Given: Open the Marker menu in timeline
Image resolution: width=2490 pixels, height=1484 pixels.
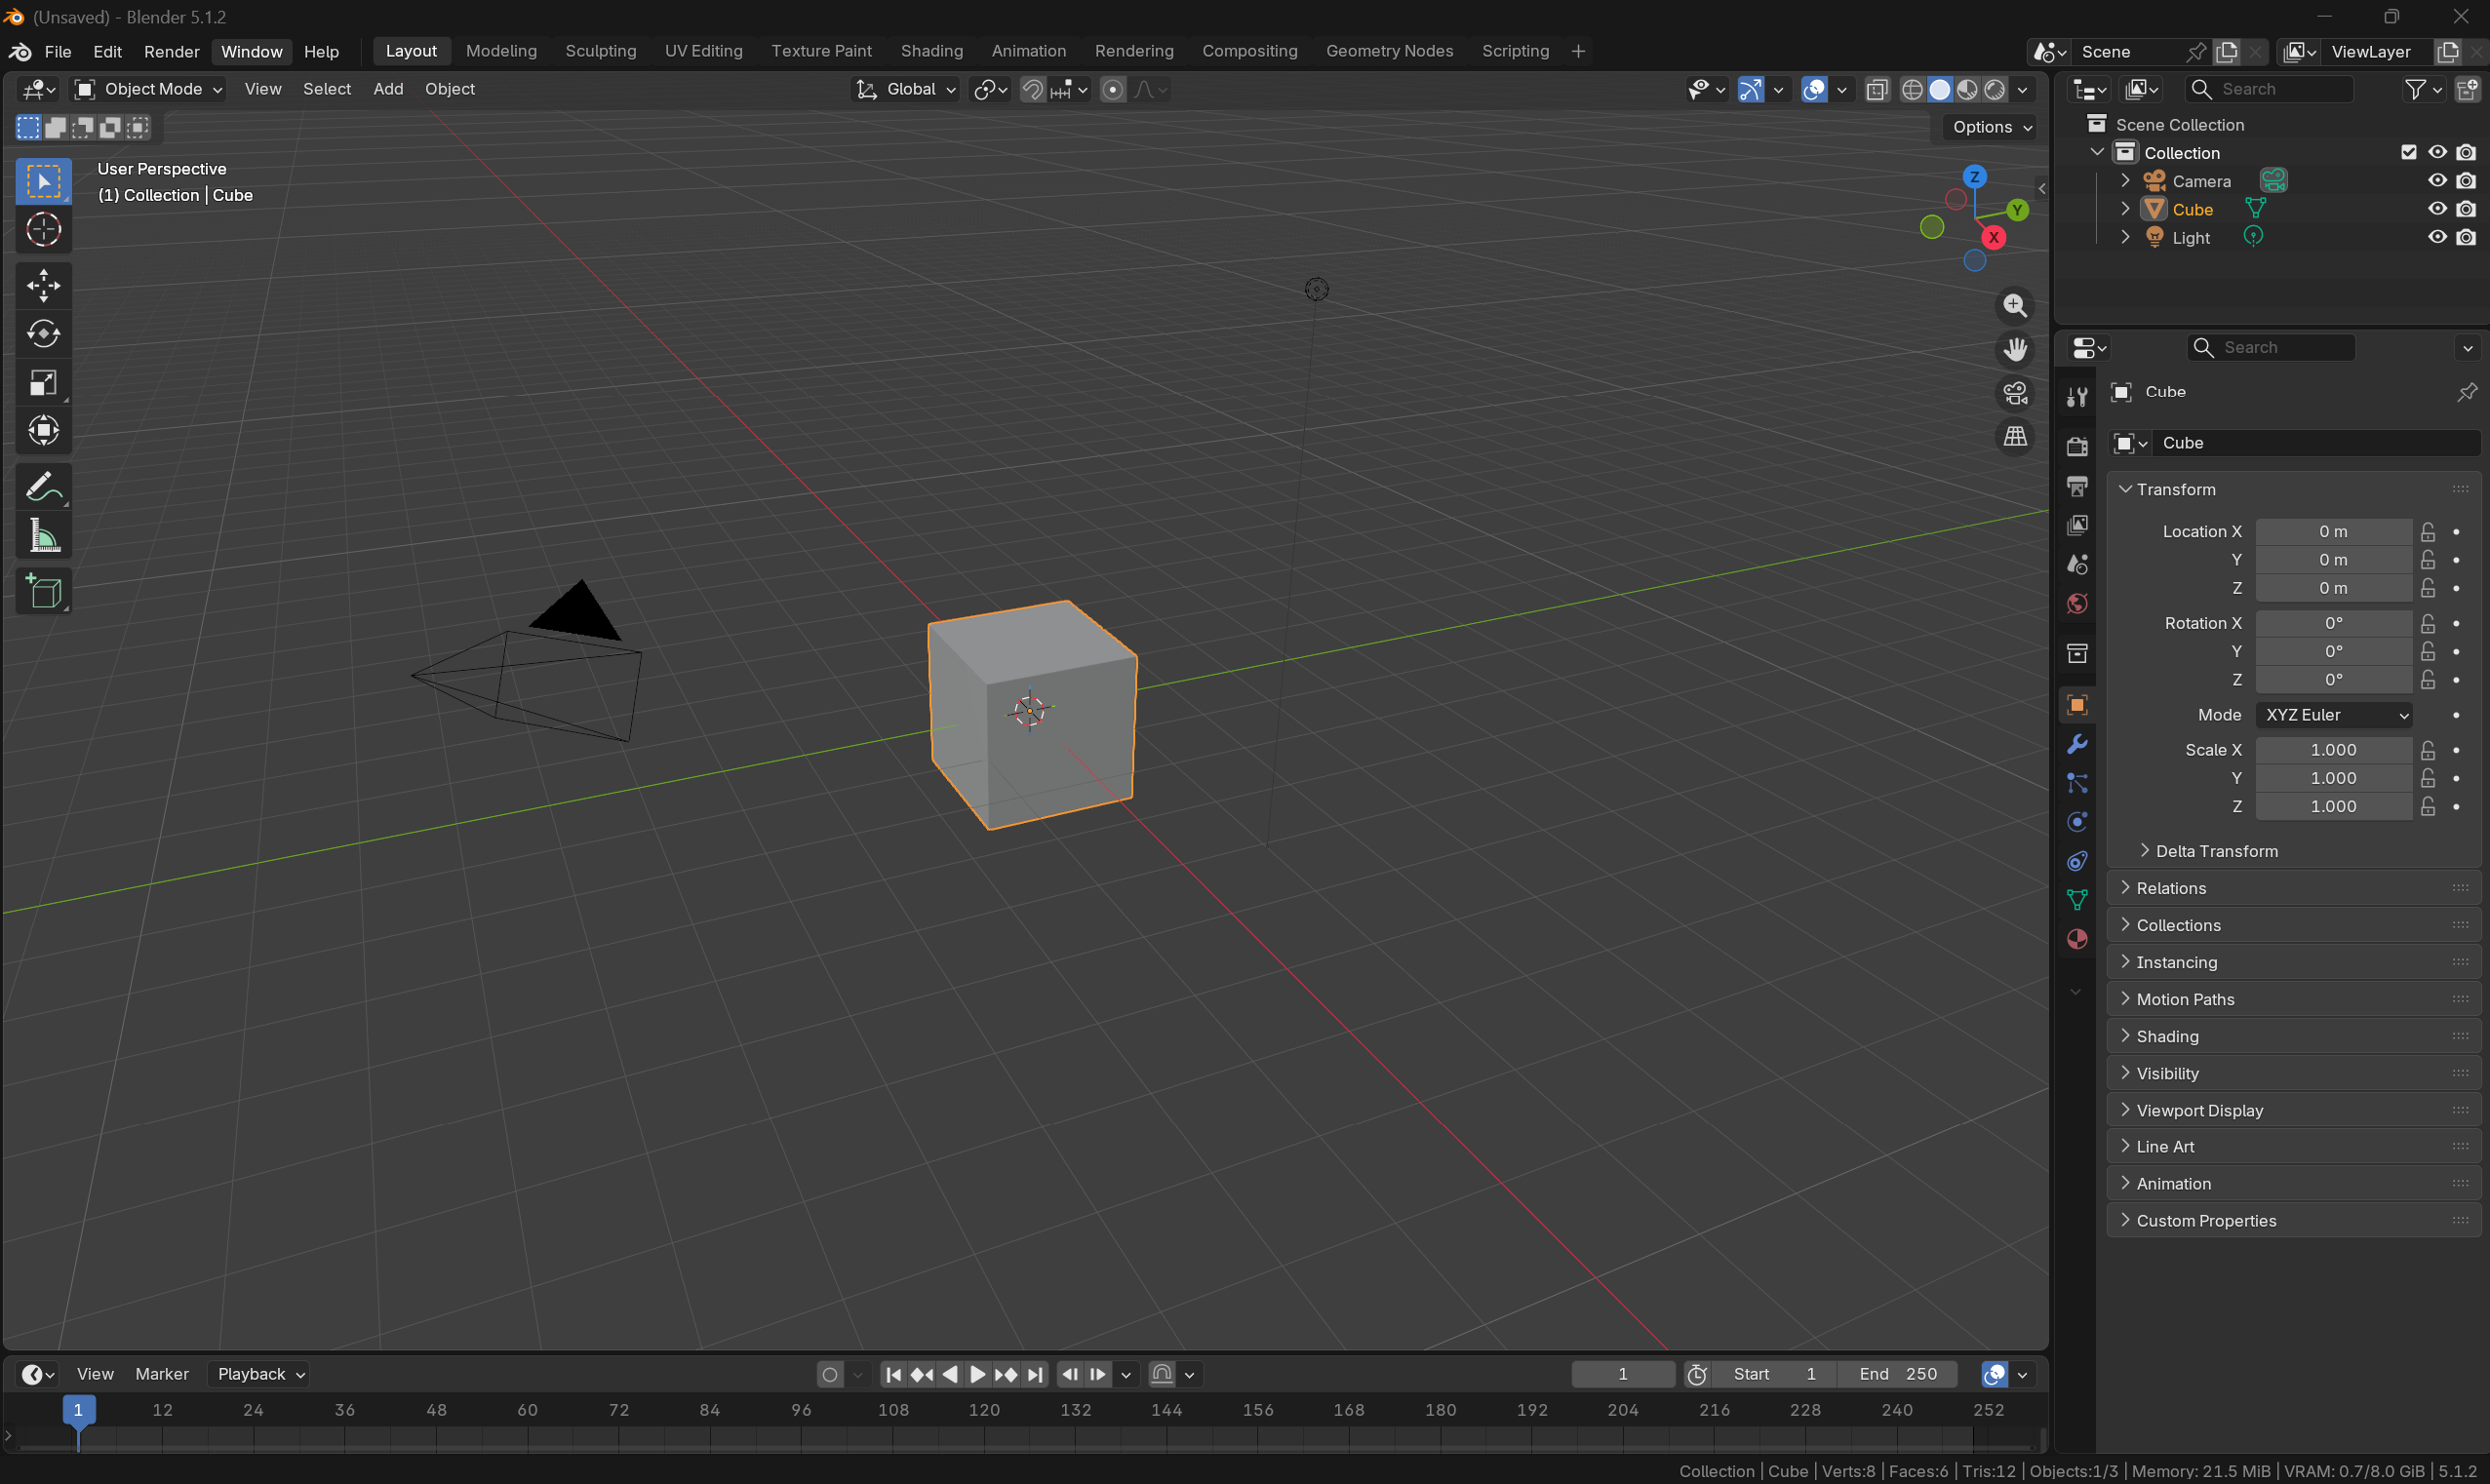Looking at the screenshot, I should [x=162, y=1375].
